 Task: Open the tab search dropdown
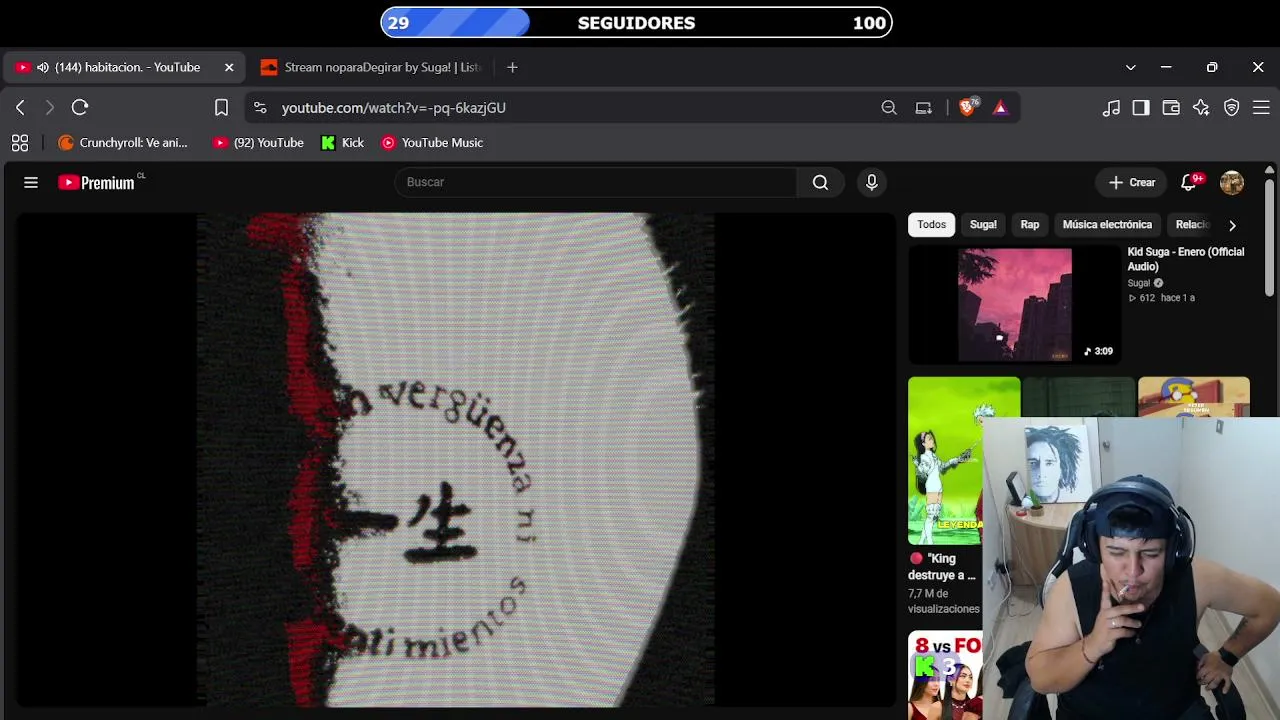click(1131, 67)
